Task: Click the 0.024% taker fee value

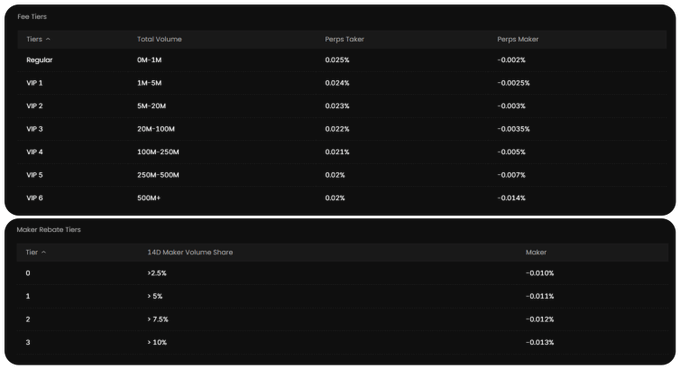Action: pyautogui.click(x=337, y=83)
